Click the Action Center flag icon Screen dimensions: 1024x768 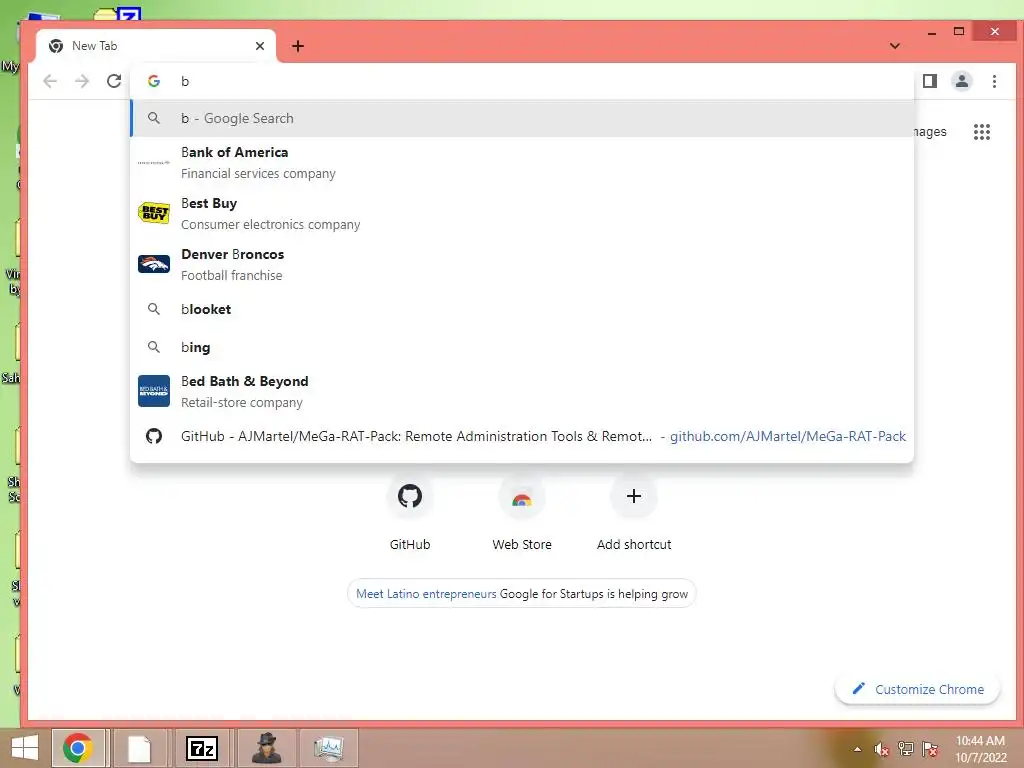930,749
